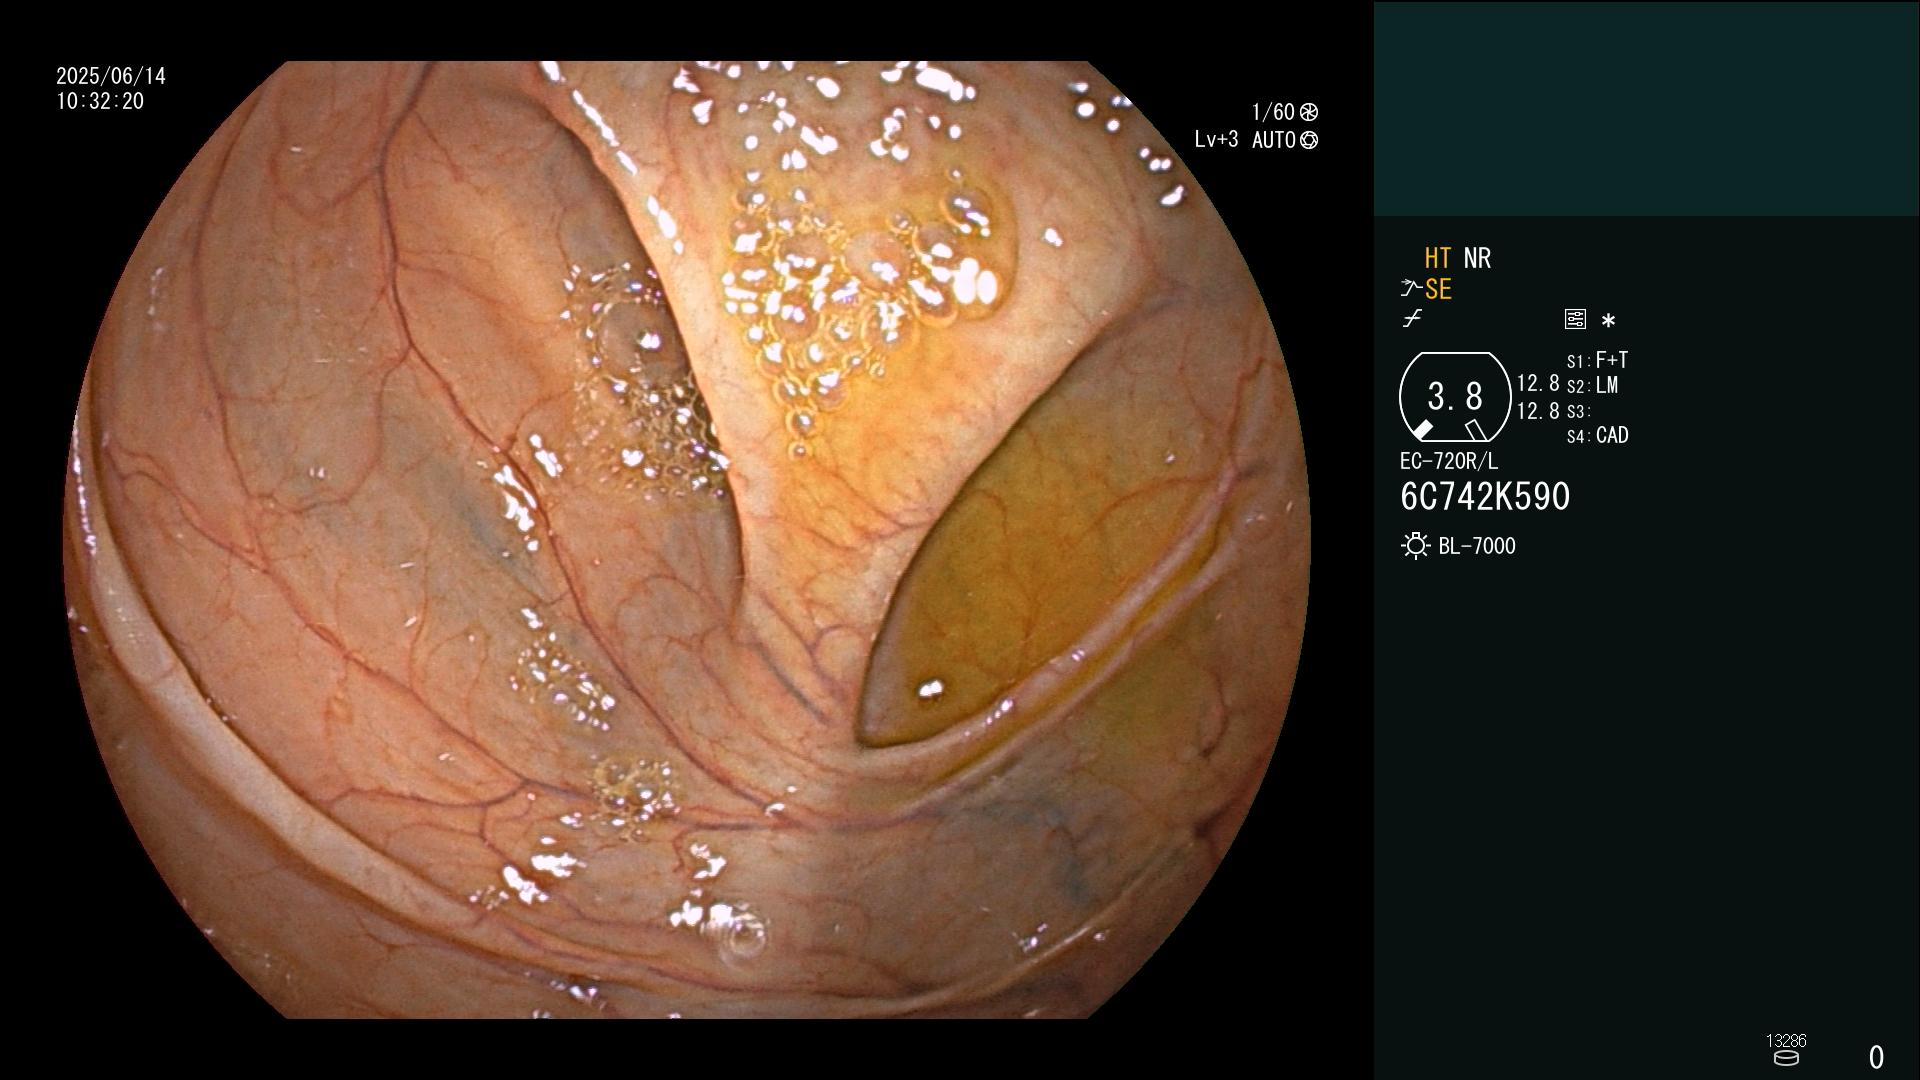
Task: Click the scope model EC-720R/L
Action: point(1449,461)
